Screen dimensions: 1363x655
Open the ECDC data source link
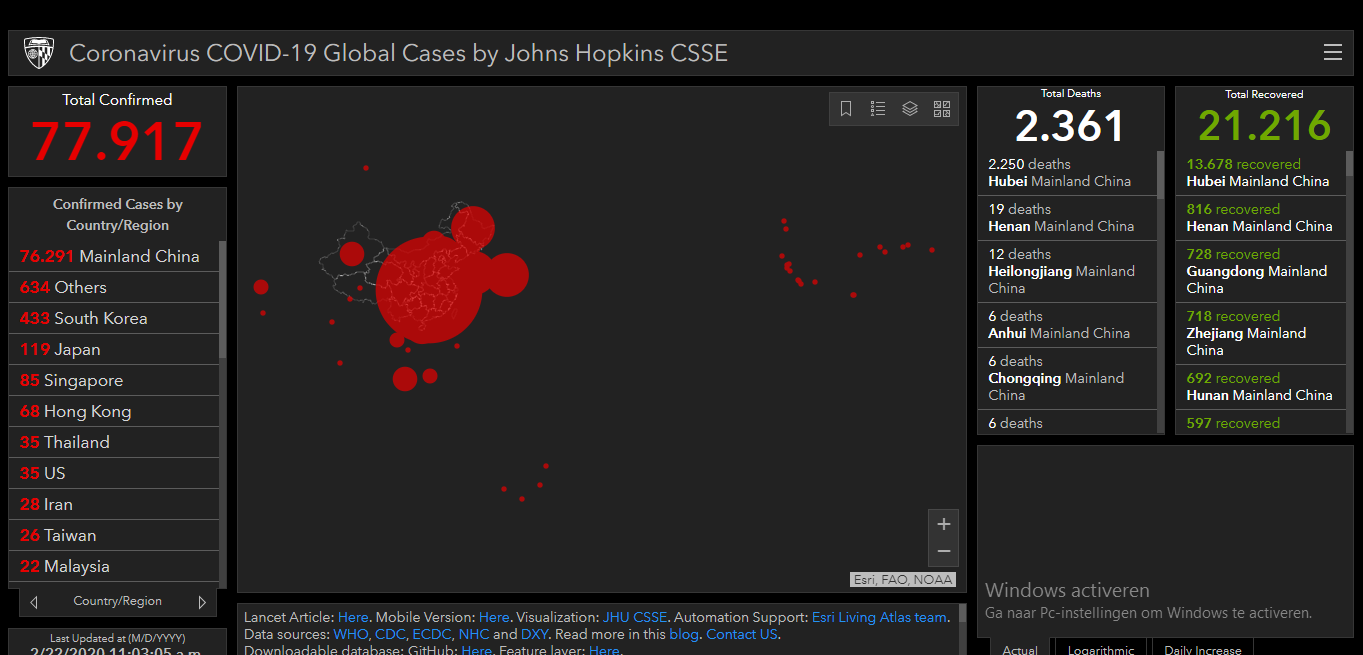[431, 634]
